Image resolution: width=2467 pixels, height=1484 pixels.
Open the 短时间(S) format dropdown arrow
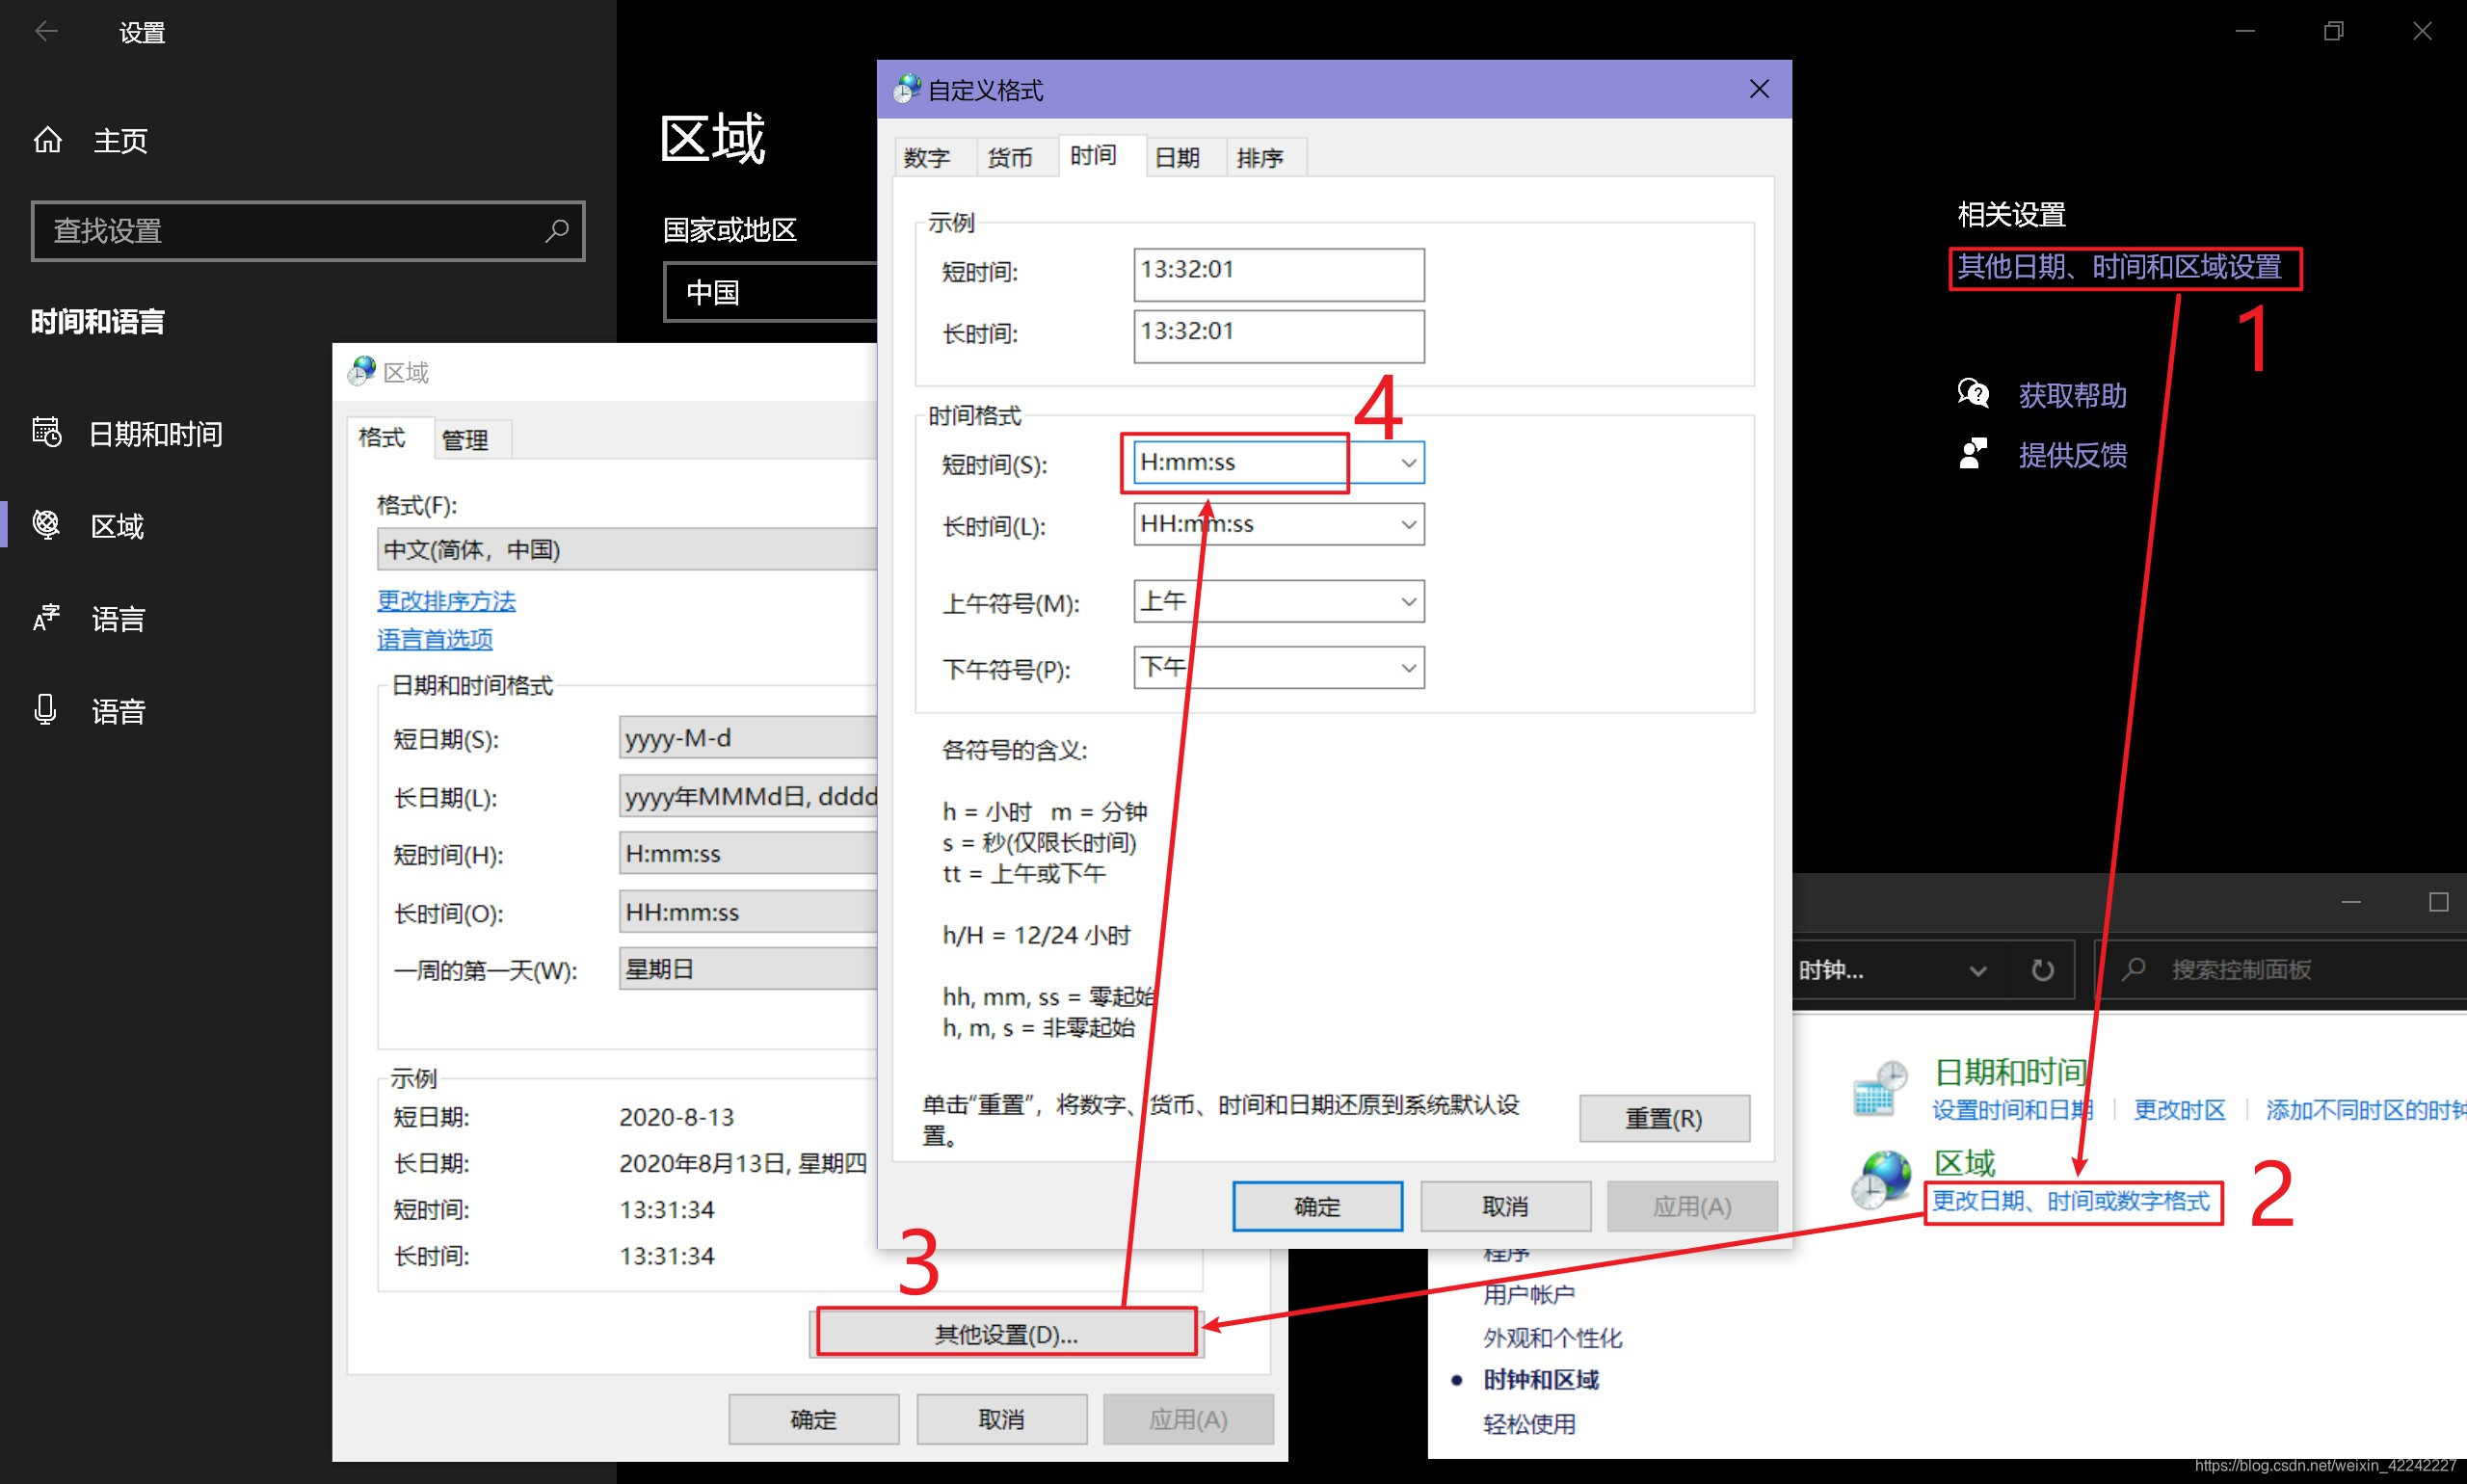tap(1408, 463)
